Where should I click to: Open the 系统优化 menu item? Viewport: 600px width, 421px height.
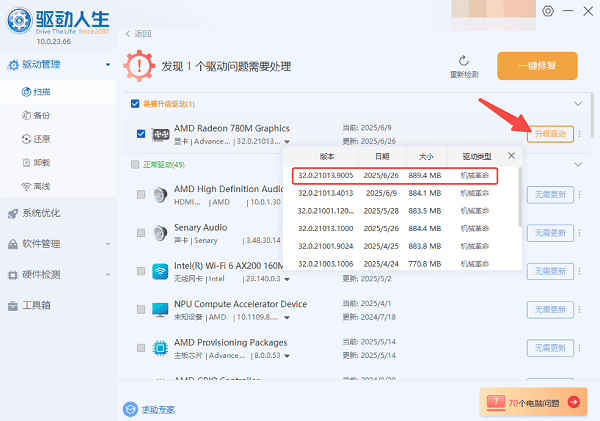point(40,213)
